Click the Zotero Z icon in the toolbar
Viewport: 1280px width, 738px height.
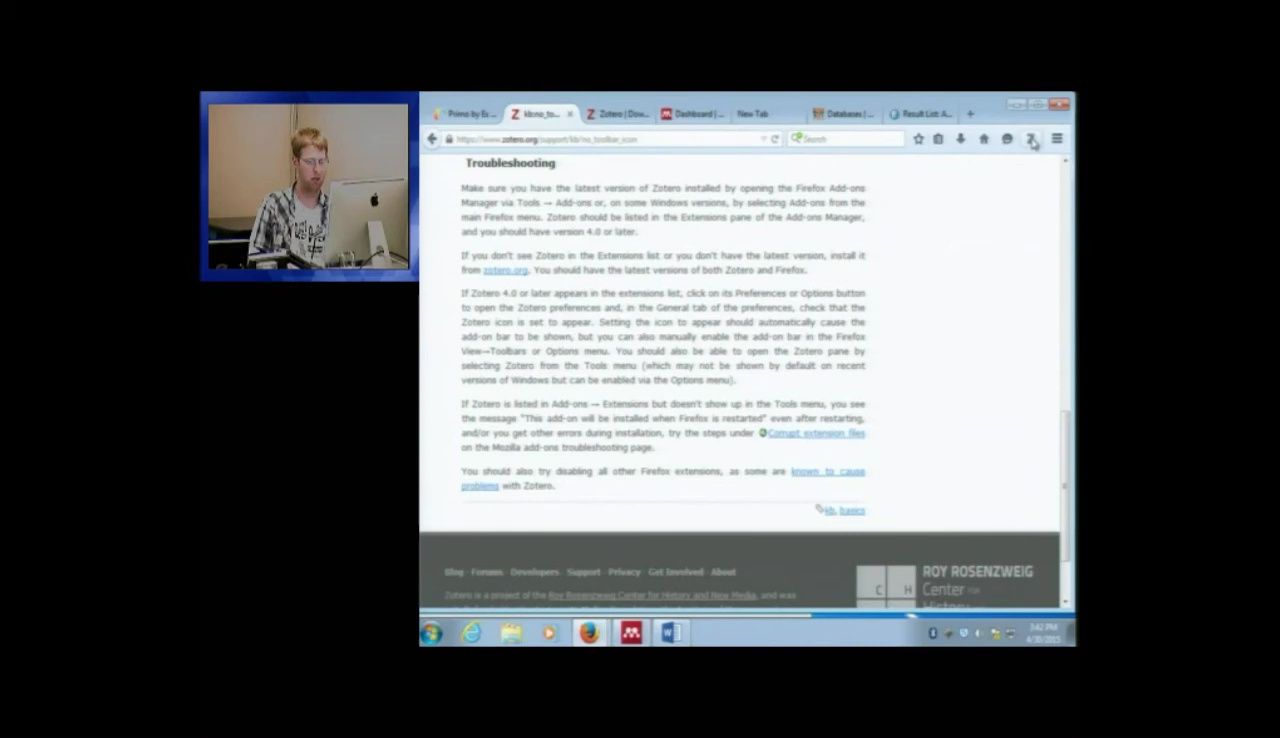(1031, 139)
